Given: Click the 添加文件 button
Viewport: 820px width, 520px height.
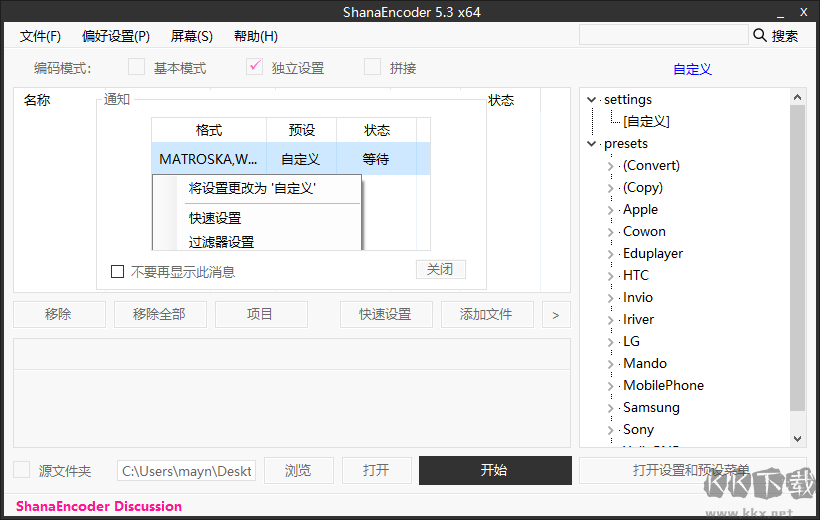Looking at the screenshot, I should pos(487,314).
